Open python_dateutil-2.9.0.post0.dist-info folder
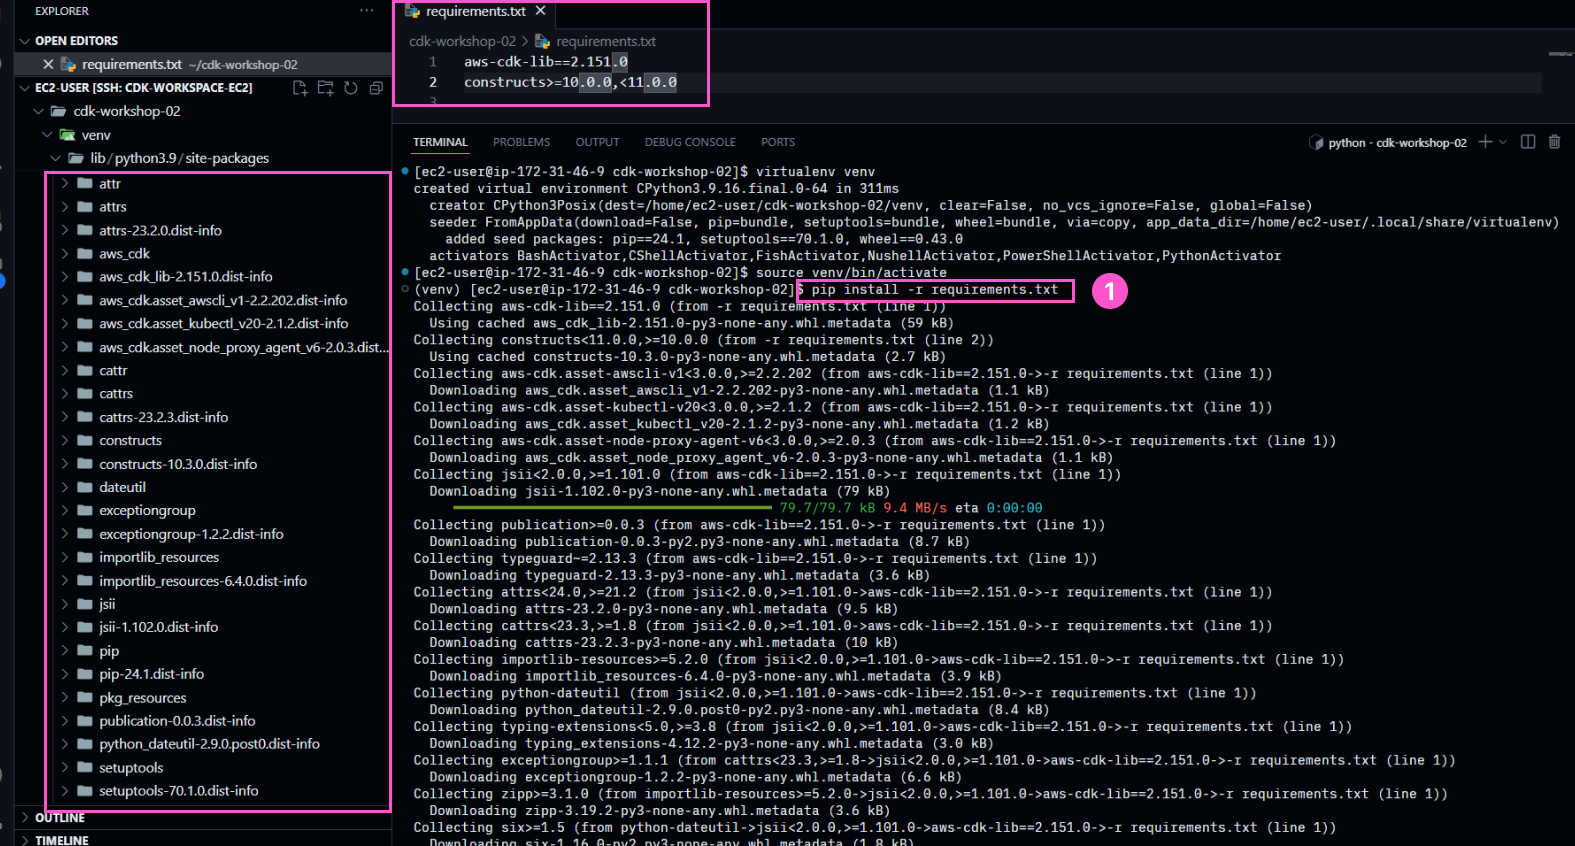The image size is (1575, 846). click(x=209, y=744)
